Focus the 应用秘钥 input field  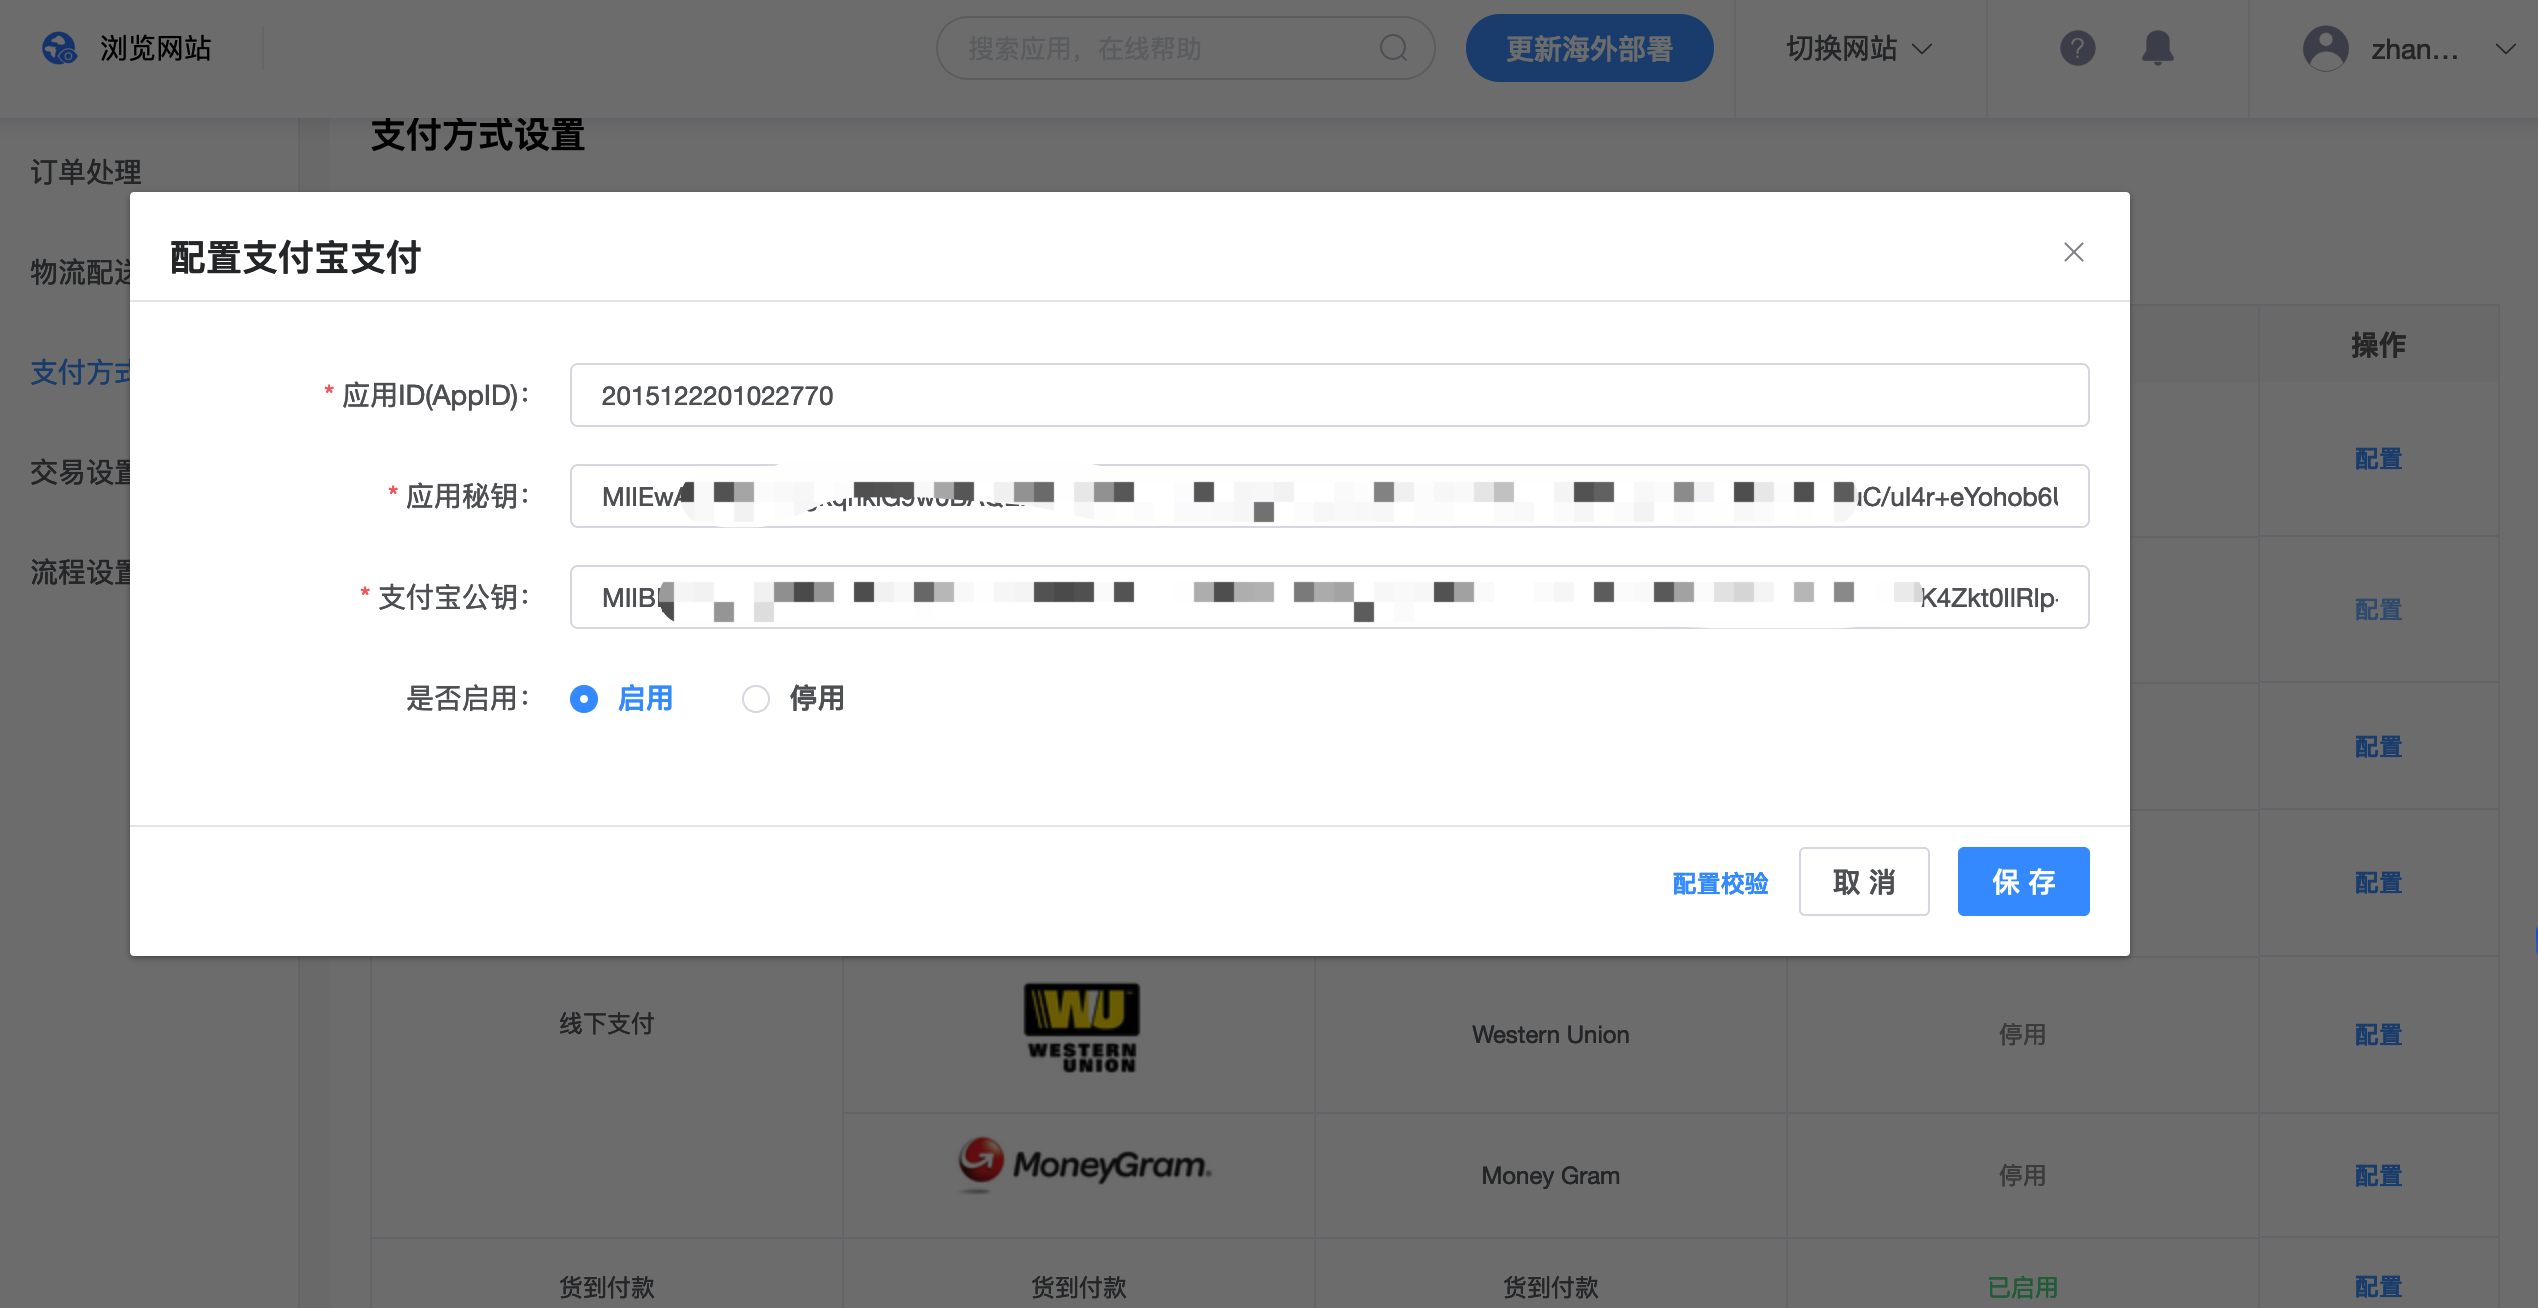(x=1329, y=496)
